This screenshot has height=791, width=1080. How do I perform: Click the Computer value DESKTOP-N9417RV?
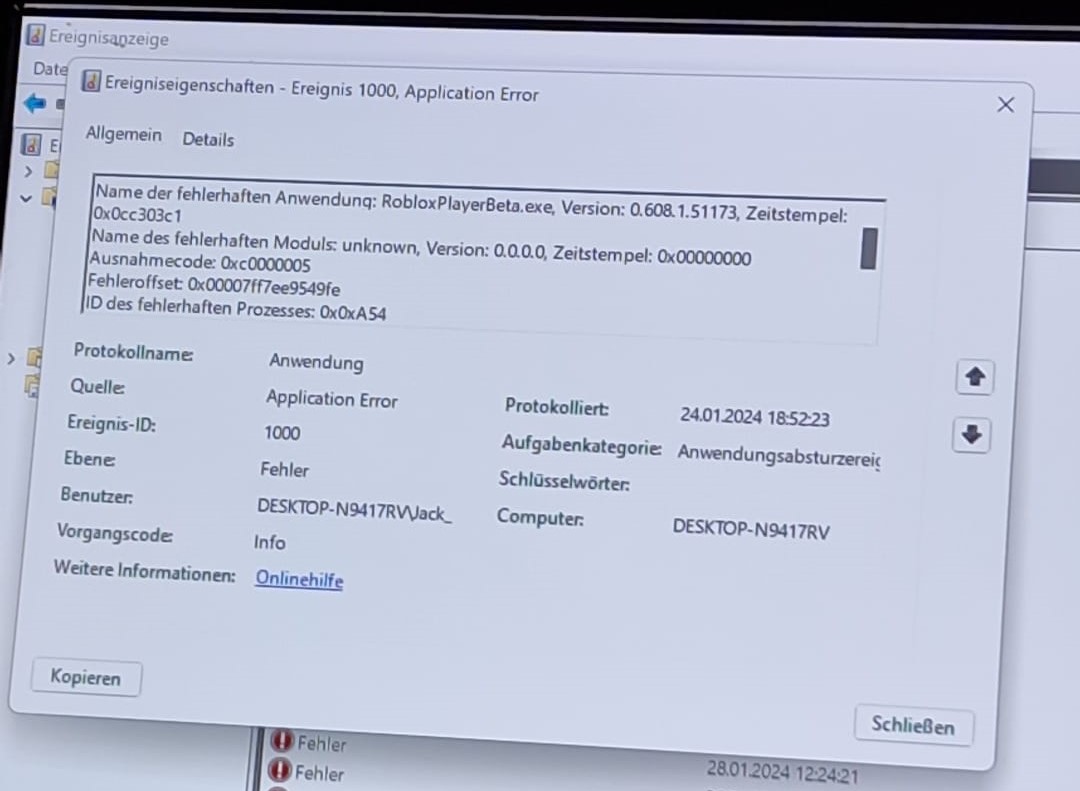point(751,529)
